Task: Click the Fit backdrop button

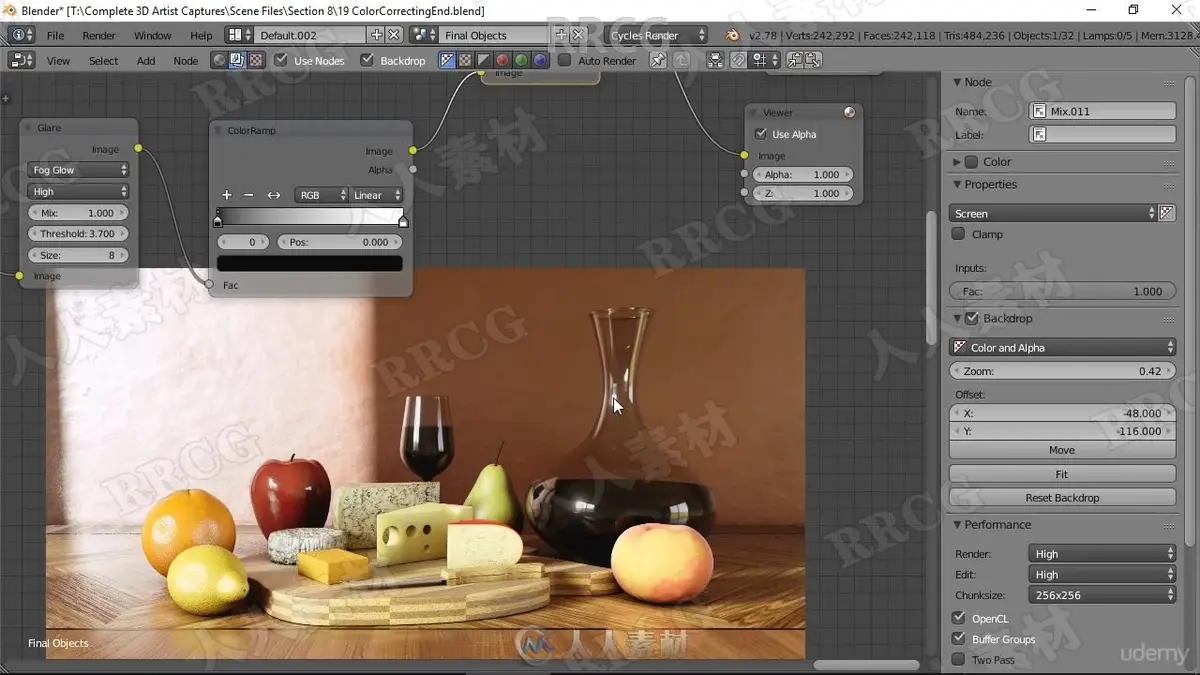Action: (x=1062, y=474)
